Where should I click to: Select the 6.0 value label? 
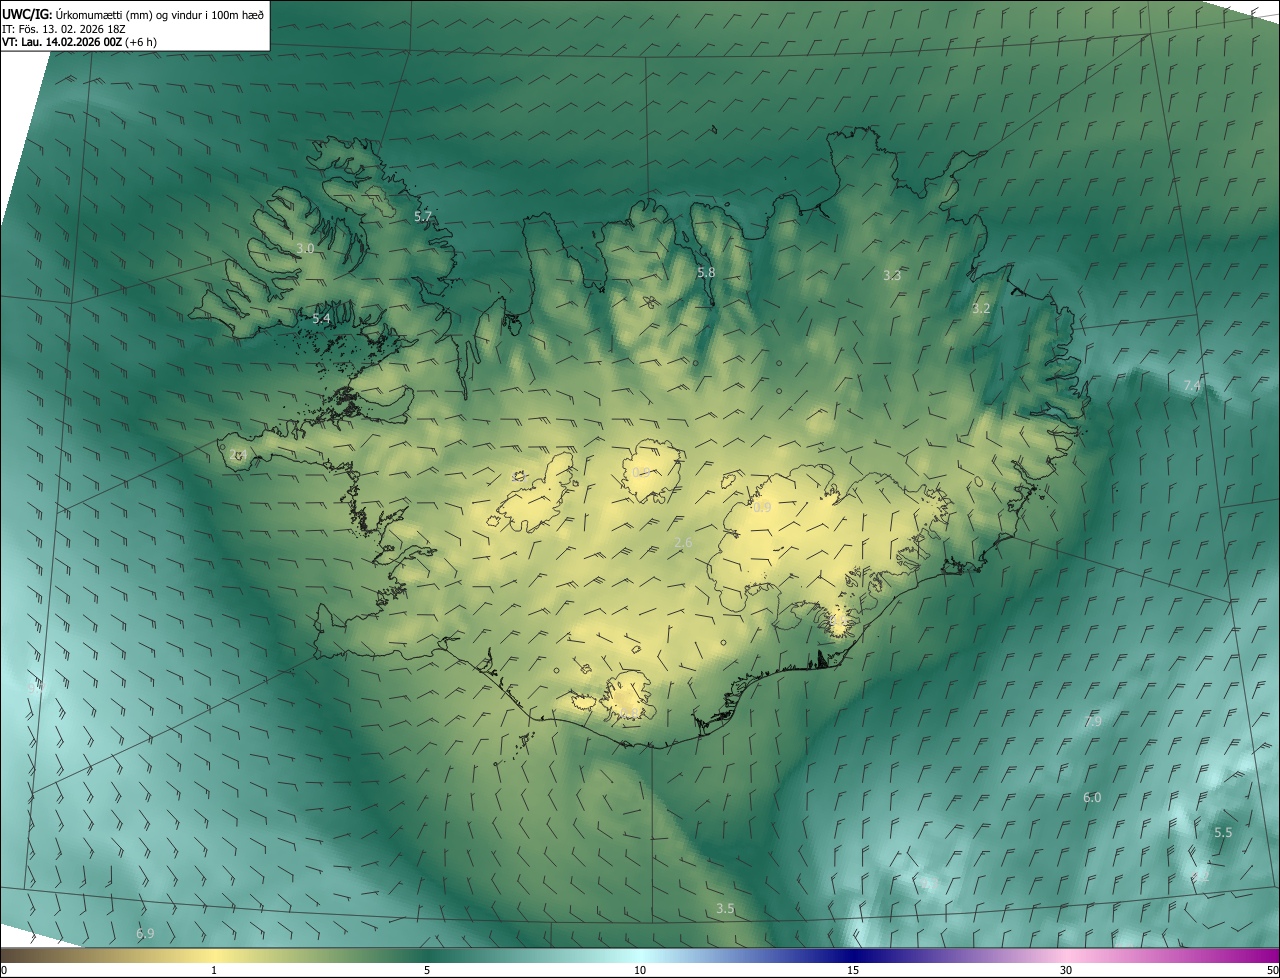pyautogui.click(x=1092, y=798)
